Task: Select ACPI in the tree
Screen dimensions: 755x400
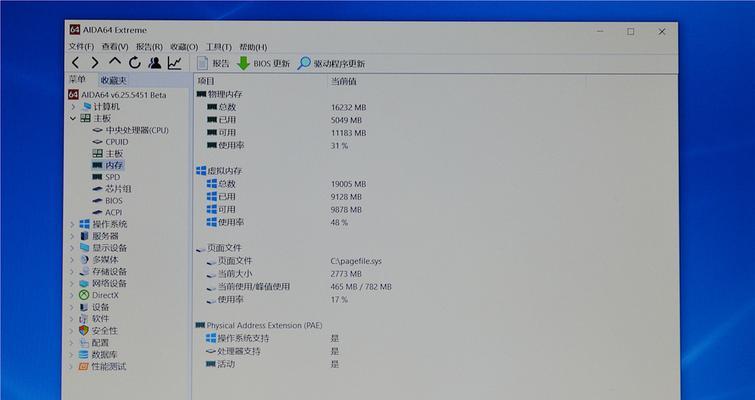Action: pos(107,212)
